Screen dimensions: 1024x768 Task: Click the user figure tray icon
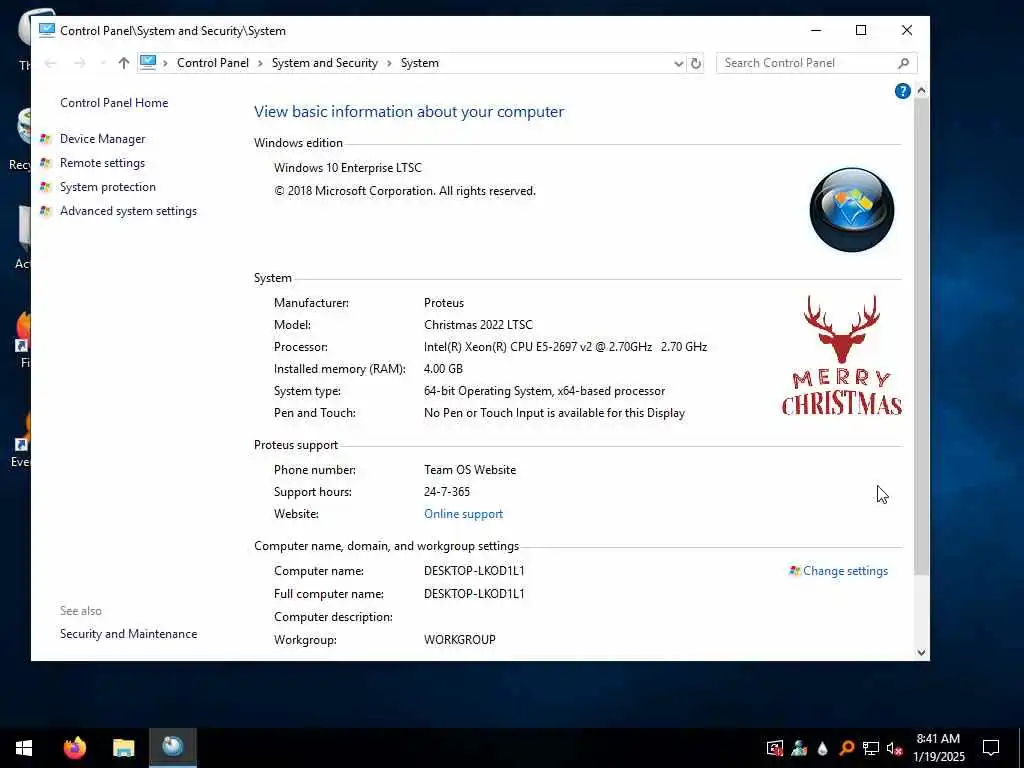click(x=799, y=748)
